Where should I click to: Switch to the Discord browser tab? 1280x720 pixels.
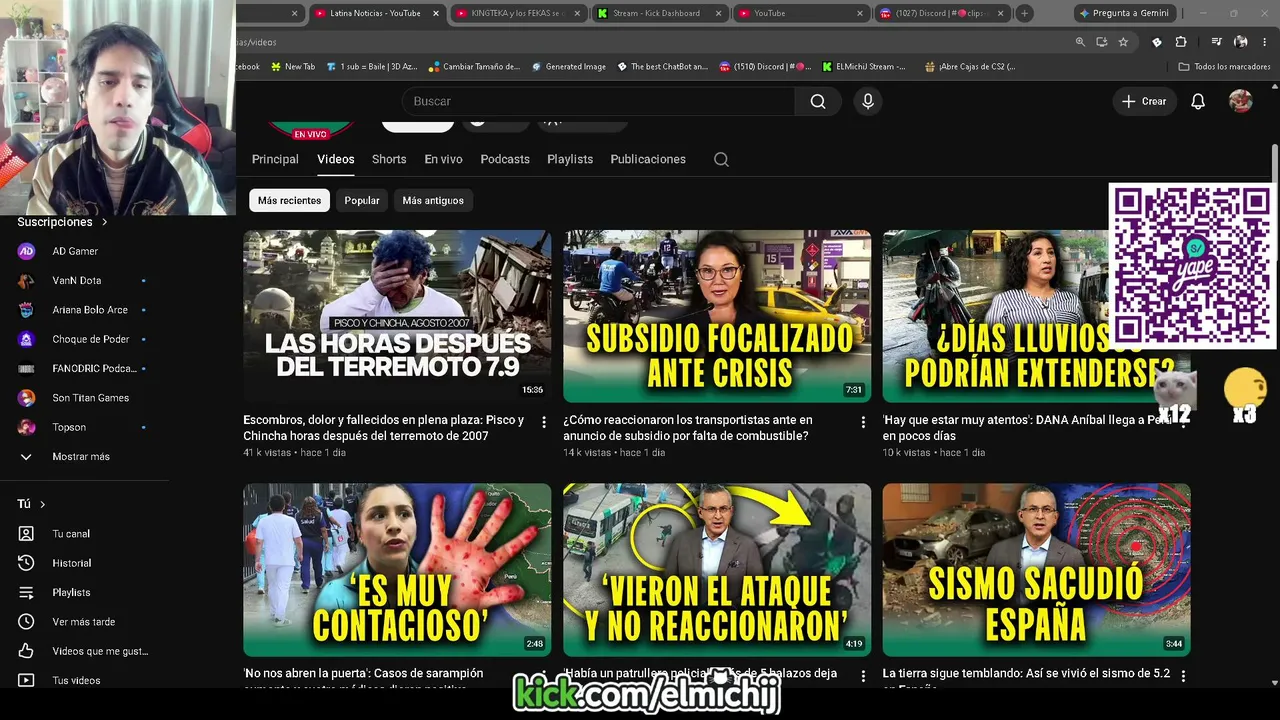tap(941, 13)
